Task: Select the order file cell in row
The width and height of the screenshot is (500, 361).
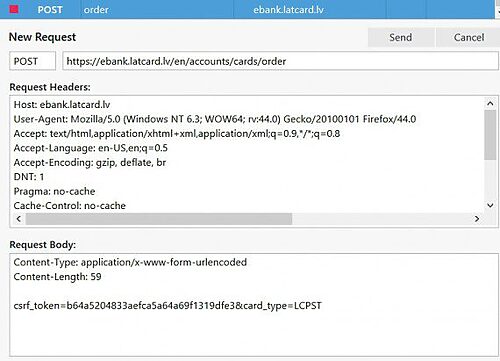Action: 96,9
